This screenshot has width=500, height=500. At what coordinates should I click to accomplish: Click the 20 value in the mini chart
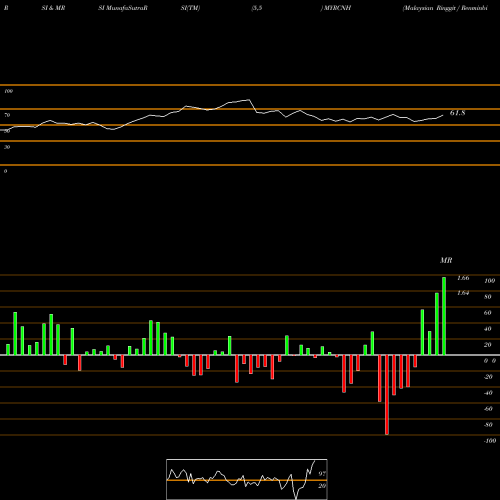(x=322, y=486)
